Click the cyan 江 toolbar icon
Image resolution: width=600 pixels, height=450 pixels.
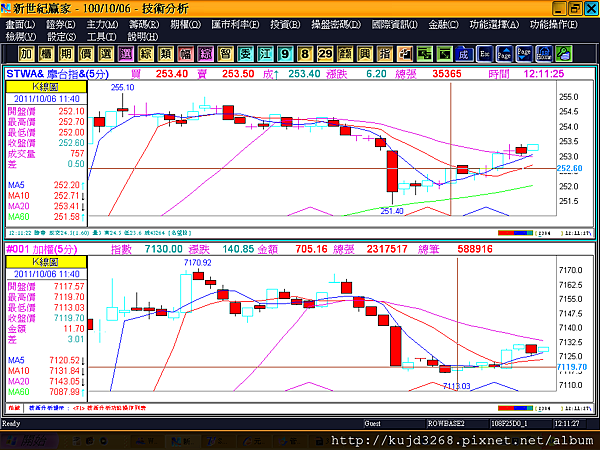click(265, 54)
